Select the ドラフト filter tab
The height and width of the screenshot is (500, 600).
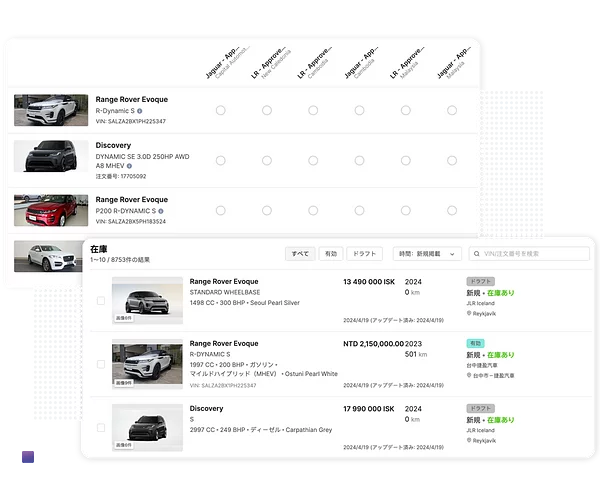coord(366,254)
